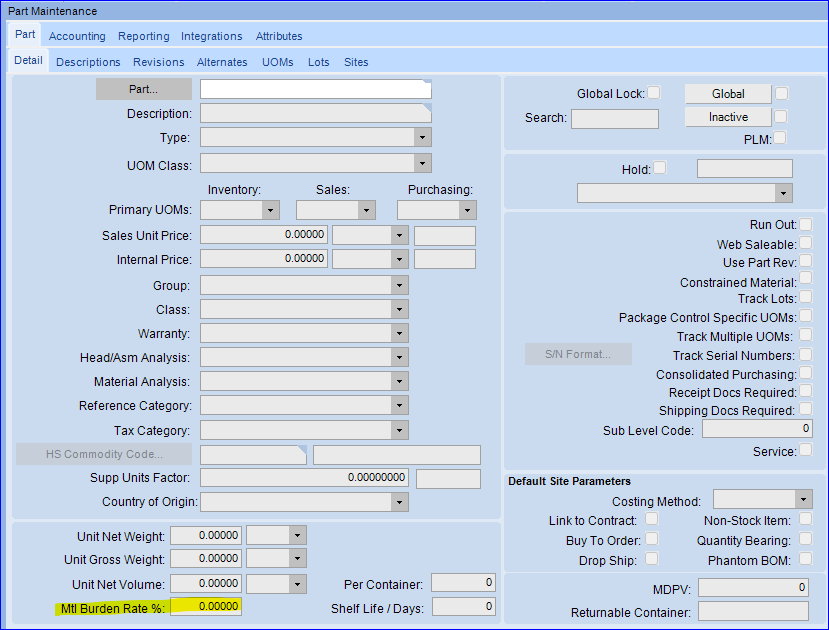
Task: Open the Country of Origin dropdown
Action: pyautogui.click(x=400, y=502)
